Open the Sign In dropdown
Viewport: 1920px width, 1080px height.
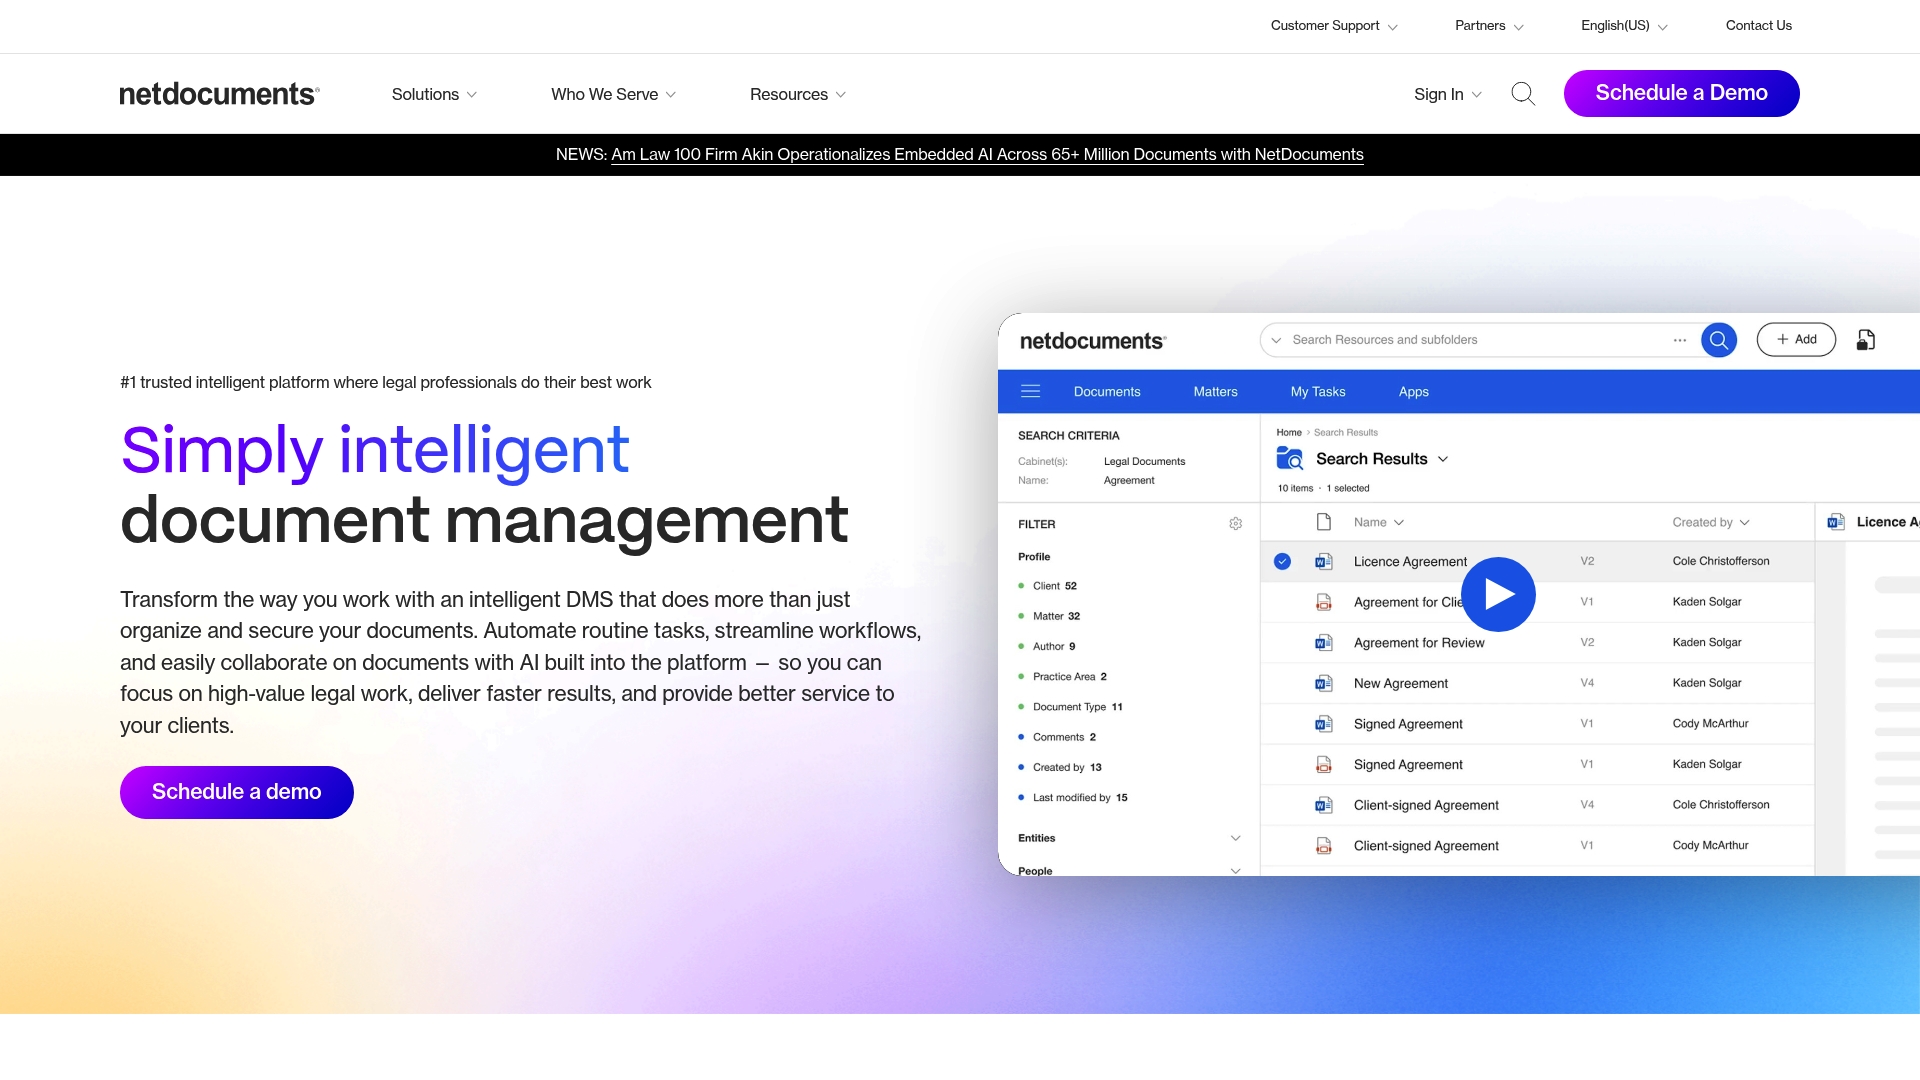click(1447, 94)
